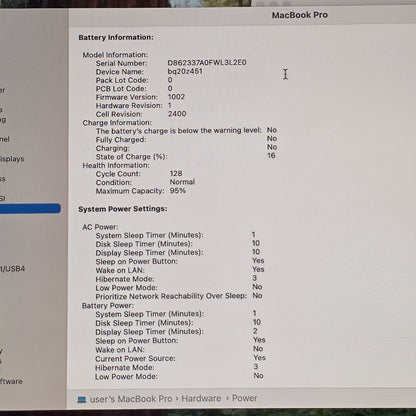Image resolution: width=416 pixels, height=416 pixels.
Task: Click the "Battery Power:" subheading
Action: pyautogui.click(x=108, y=306)
